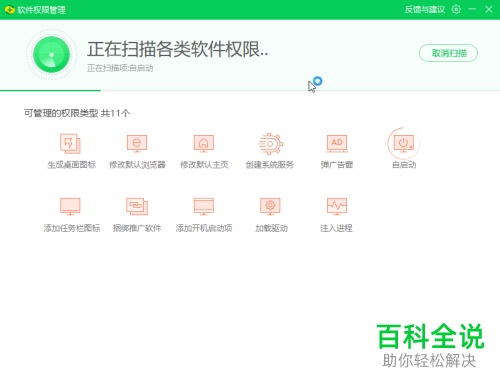The image size is (500, 381).
Task: Open the 反馈与建议 feedback link
Action: click(425, 10)
